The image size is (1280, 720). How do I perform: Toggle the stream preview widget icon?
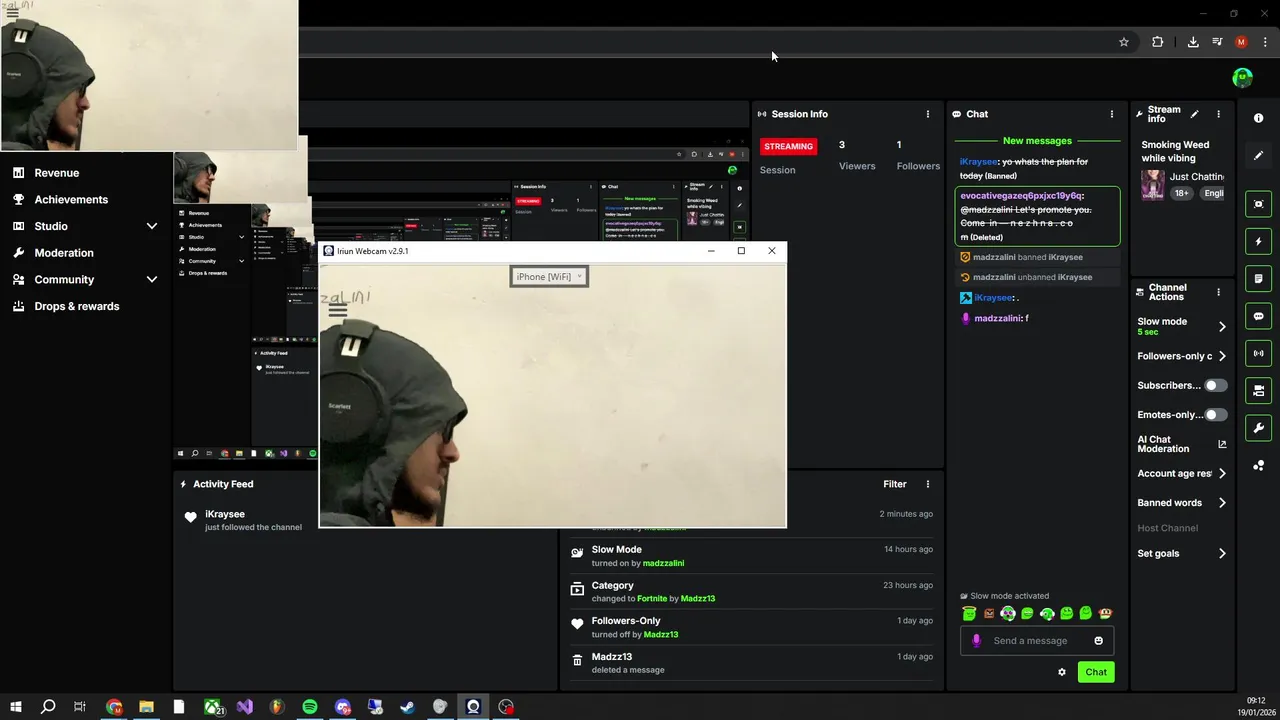pyautogui.click(x=1258, y=204)
